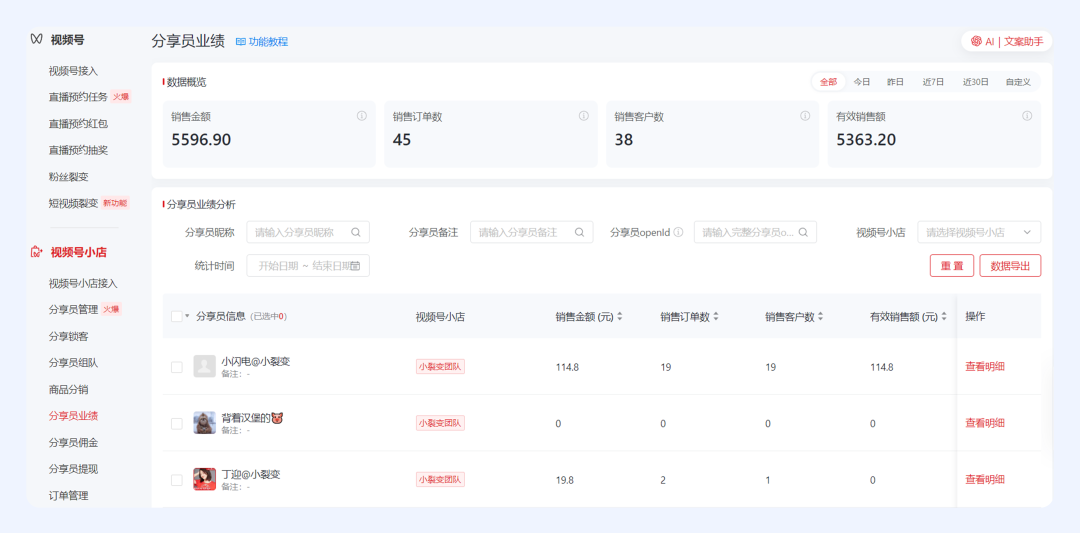
Task: Open the 视频号小店 dropdown selector
Action: [x=978, y=232]
